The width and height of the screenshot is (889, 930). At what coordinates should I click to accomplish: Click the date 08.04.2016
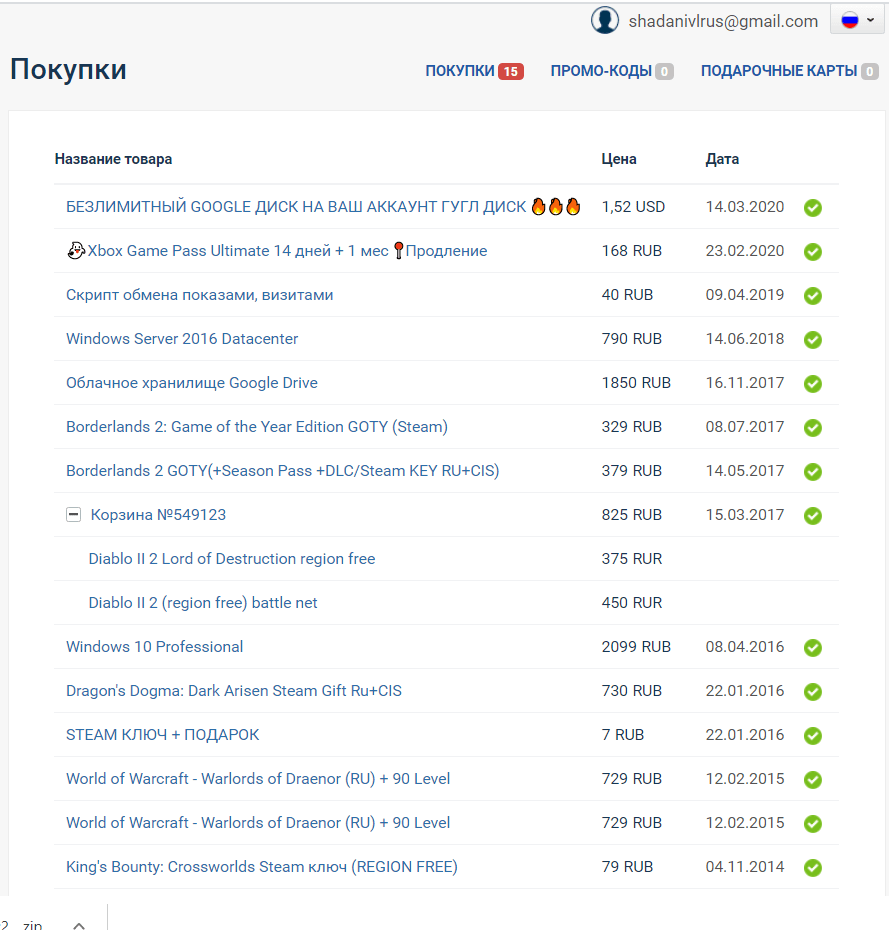[745, 646]
